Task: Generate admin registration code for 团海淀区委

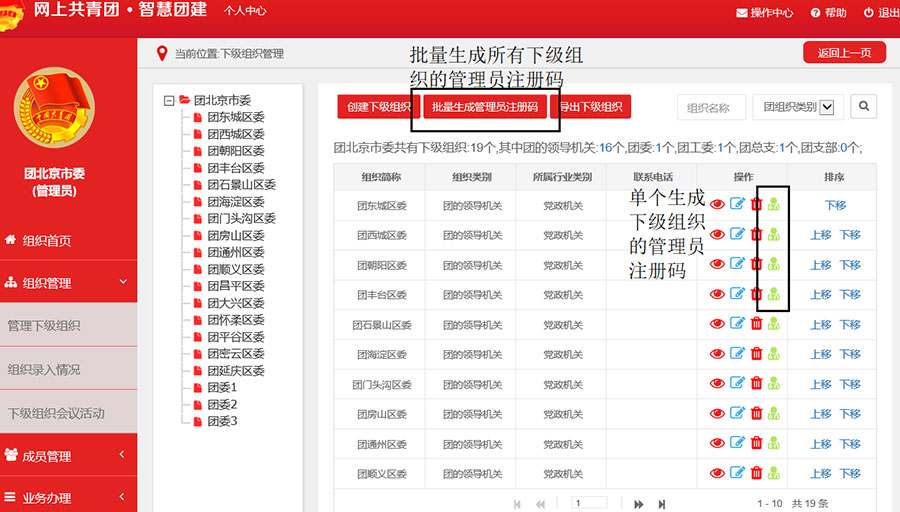Action: tap(774, 354)
